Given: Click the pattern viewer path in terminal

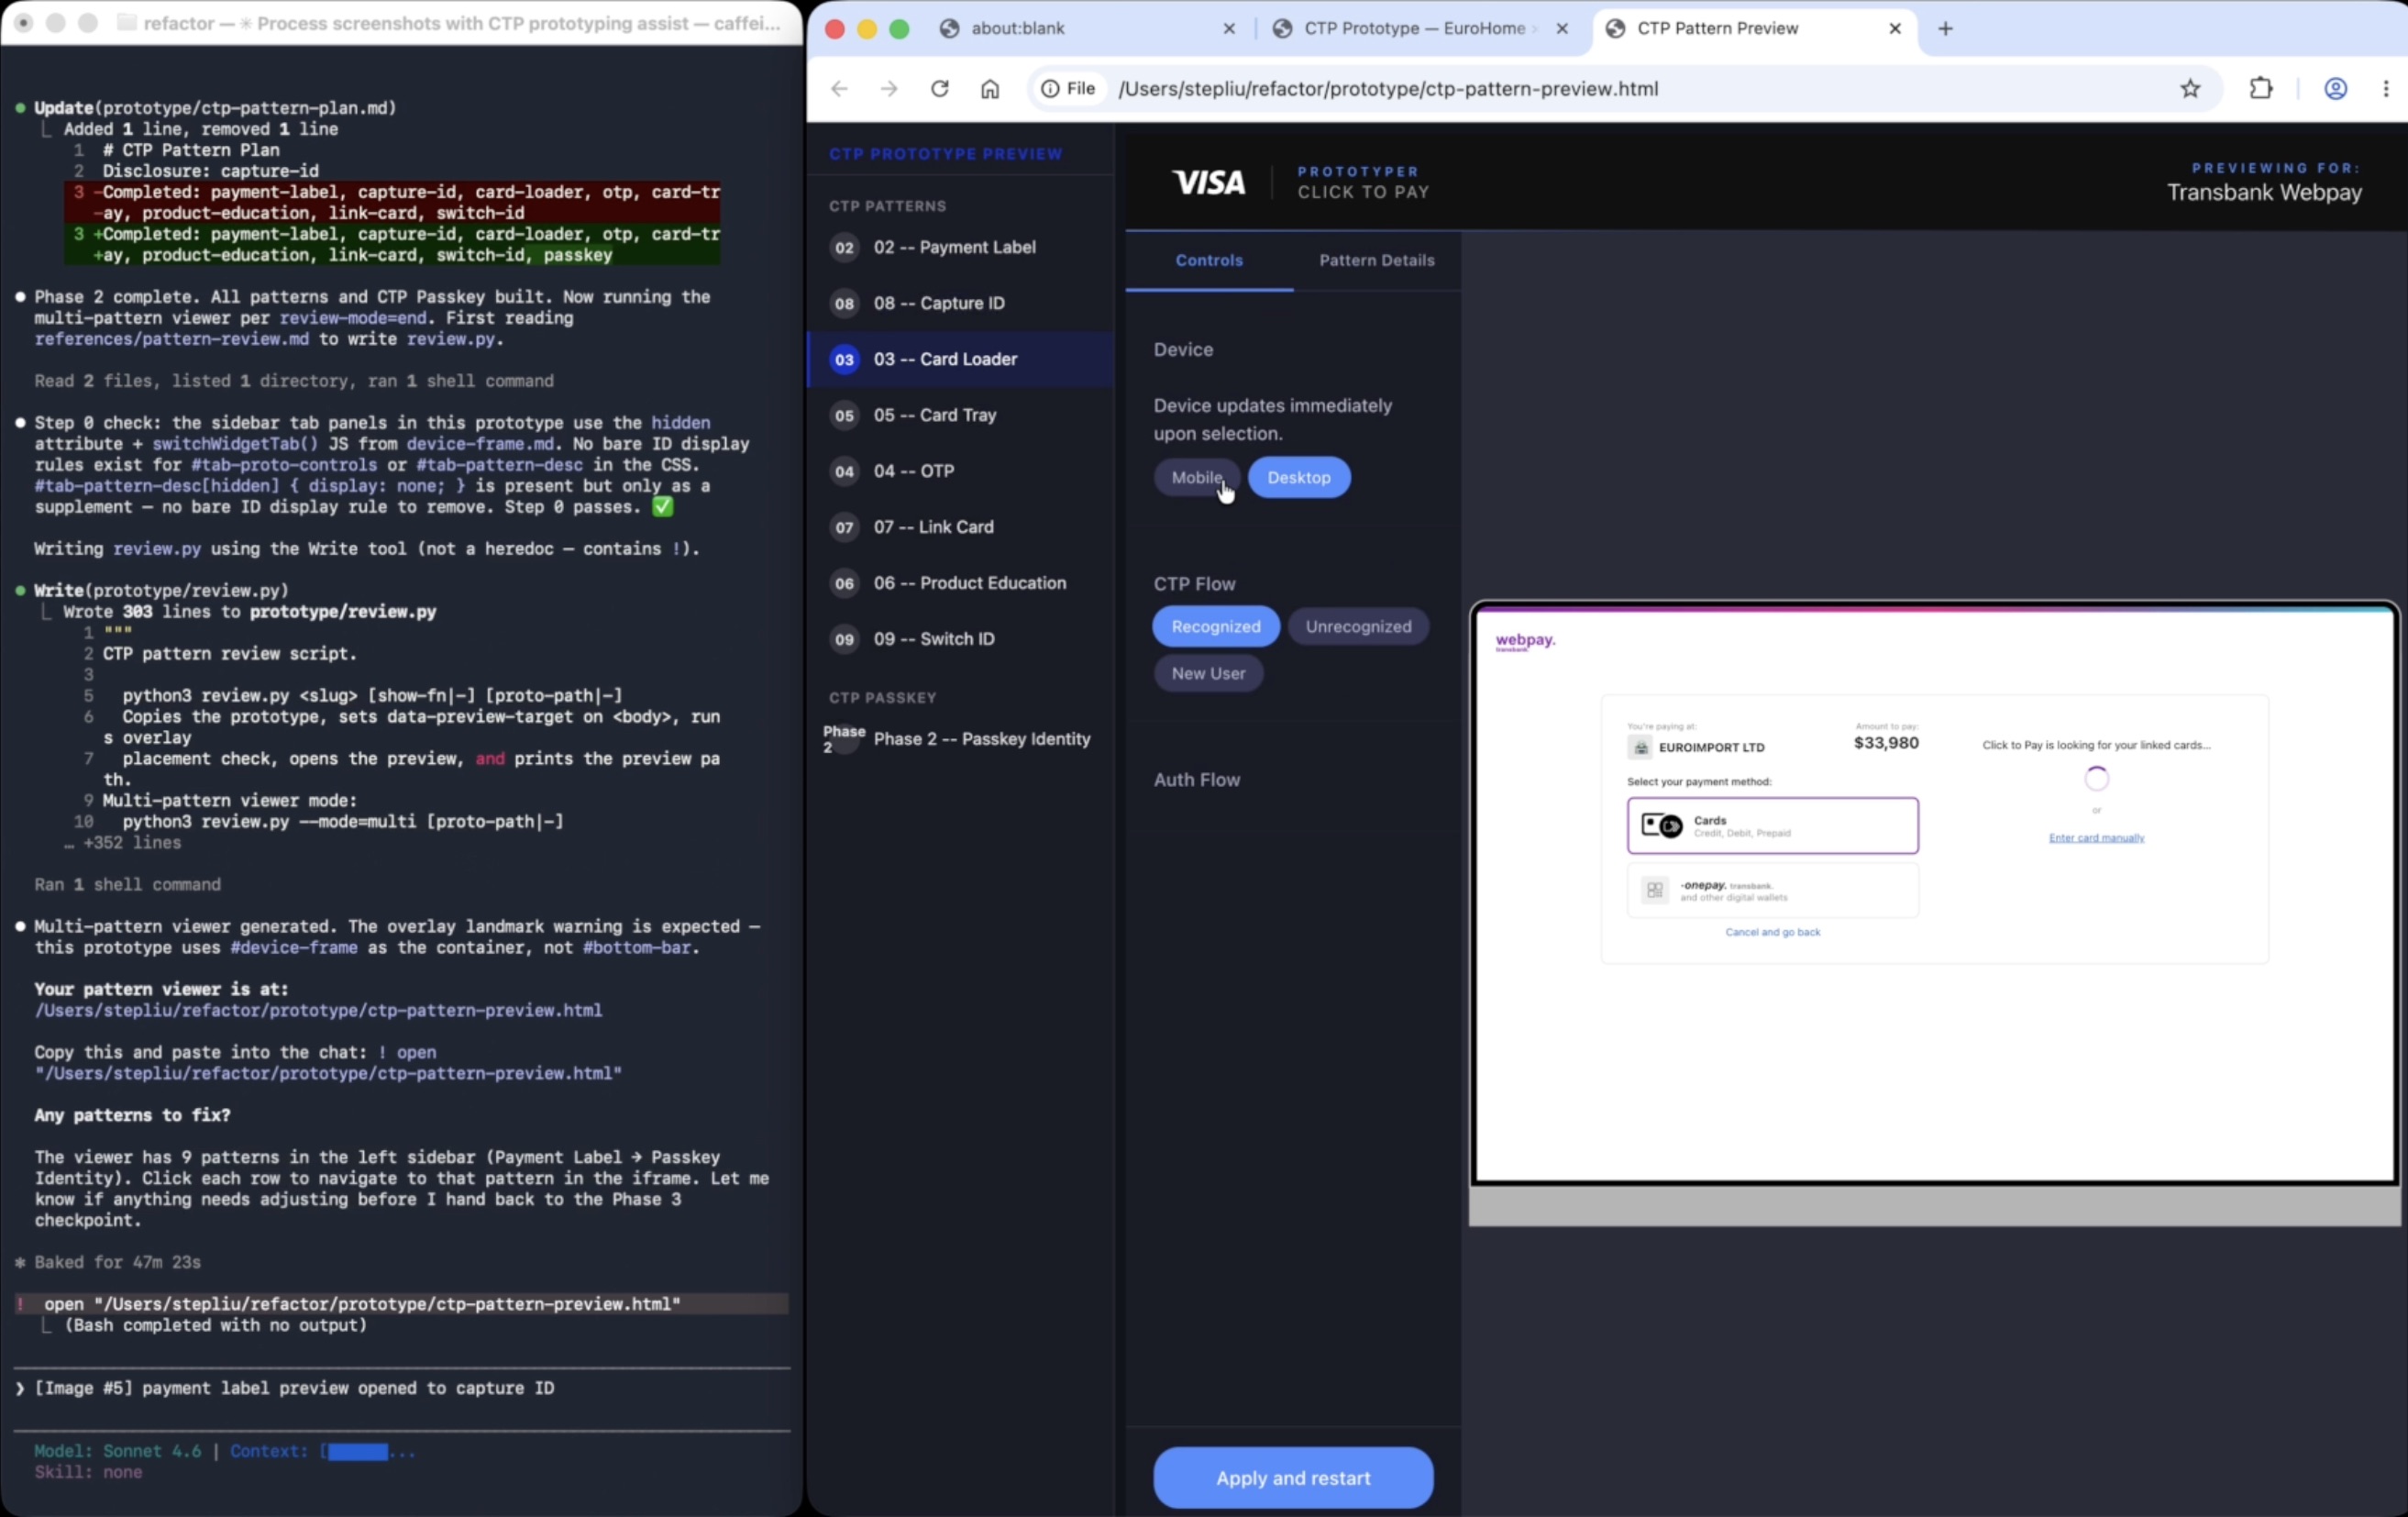Looking at the screenshot, I should pyautogui.click(x=318, y=1010).
